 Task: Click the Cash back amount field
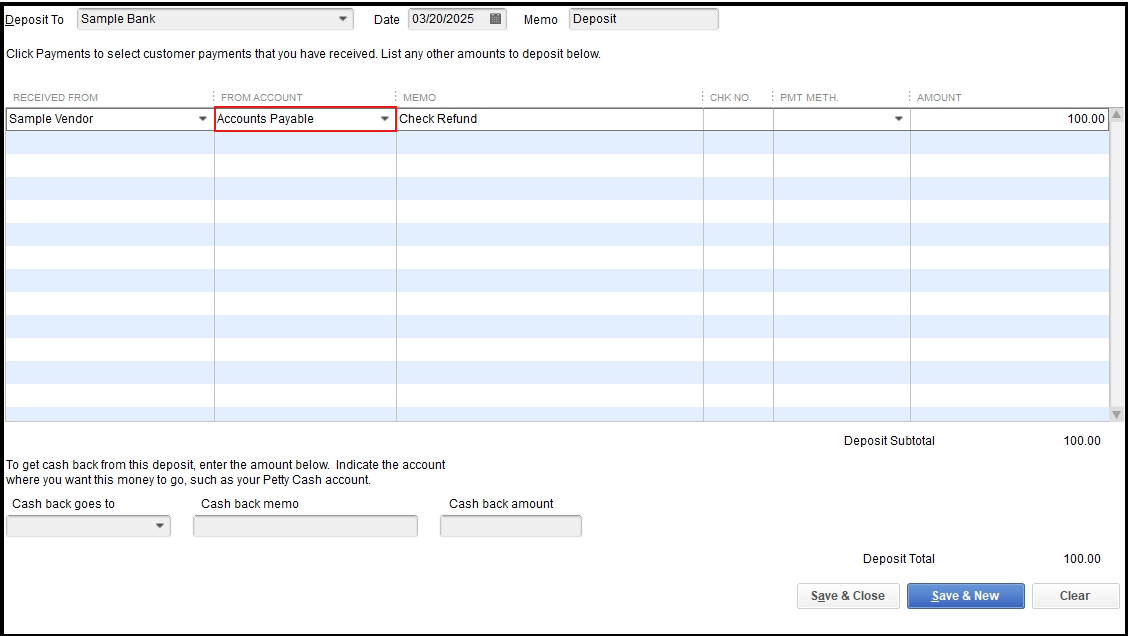pyautogui.click(x=510, y=526)
